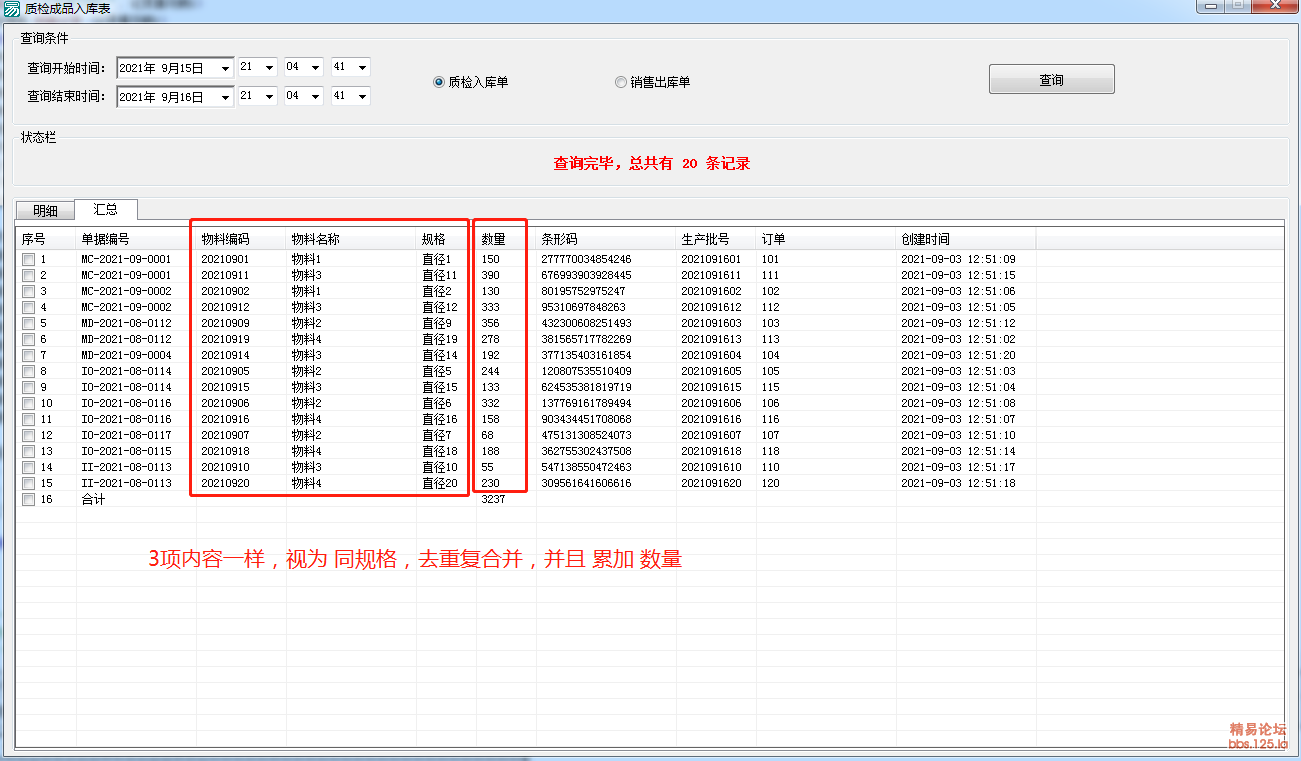The height and width of the screenshot is (761, 1301).
Task: Click quantity cell 356
Action: pos(490,324)
